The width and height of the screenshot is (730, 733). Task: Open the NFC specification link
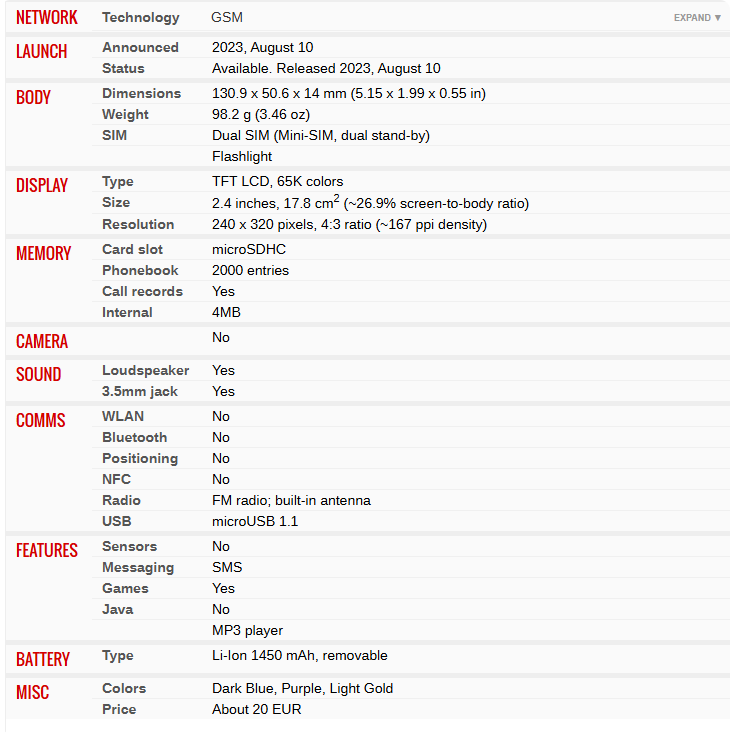pos(116,479)
